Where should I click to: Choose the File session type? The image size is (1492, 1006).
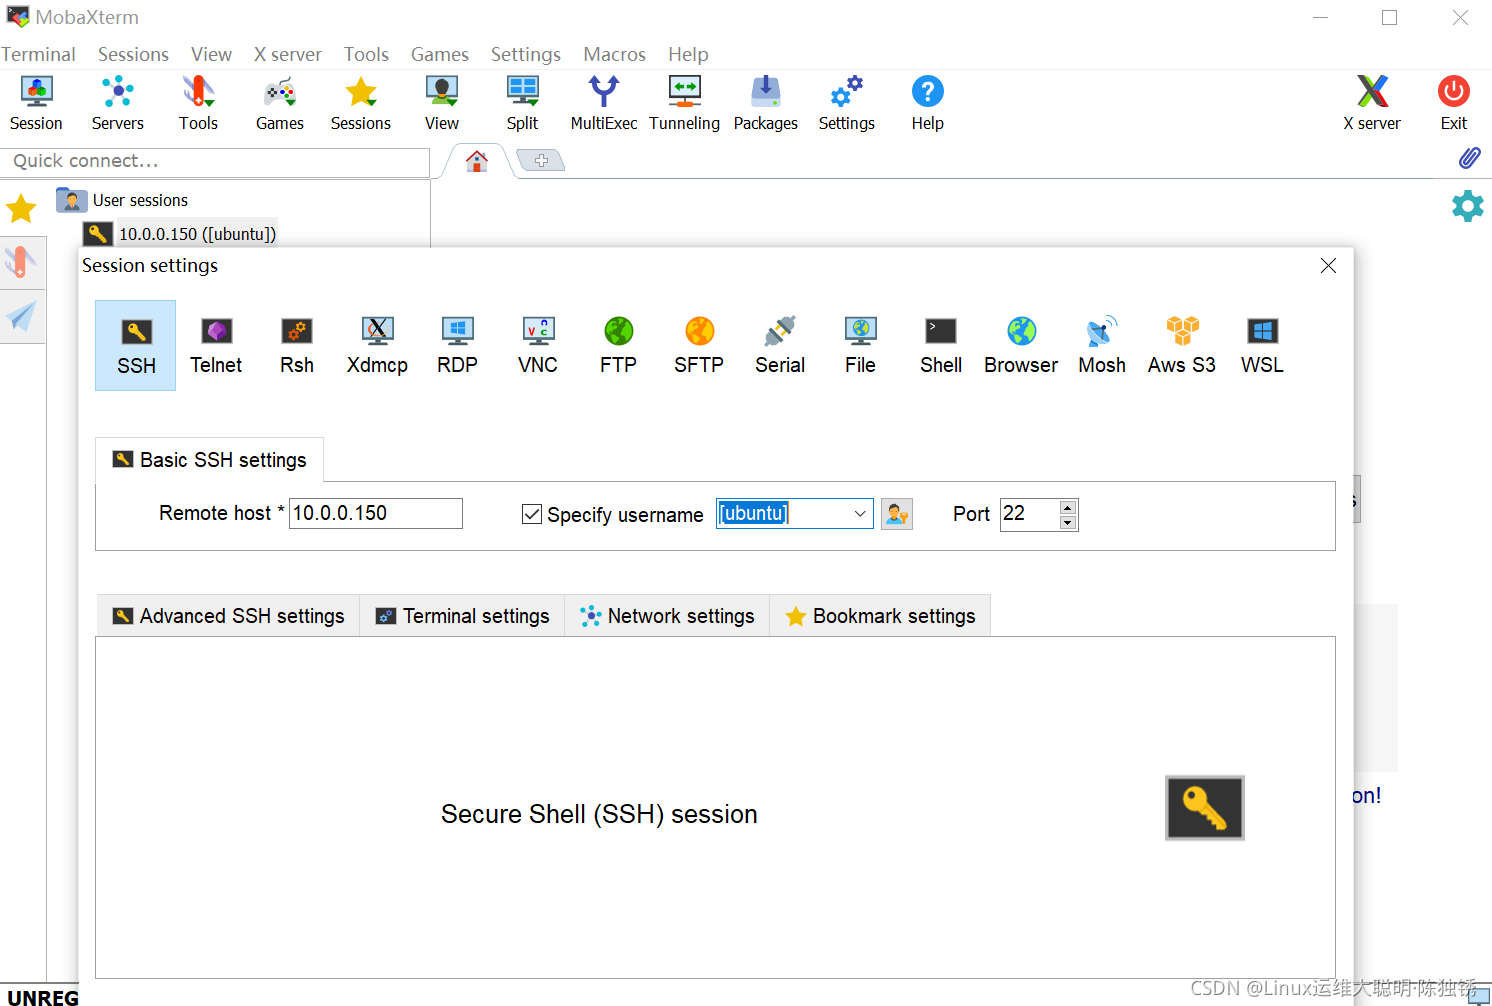pos(860,345)
